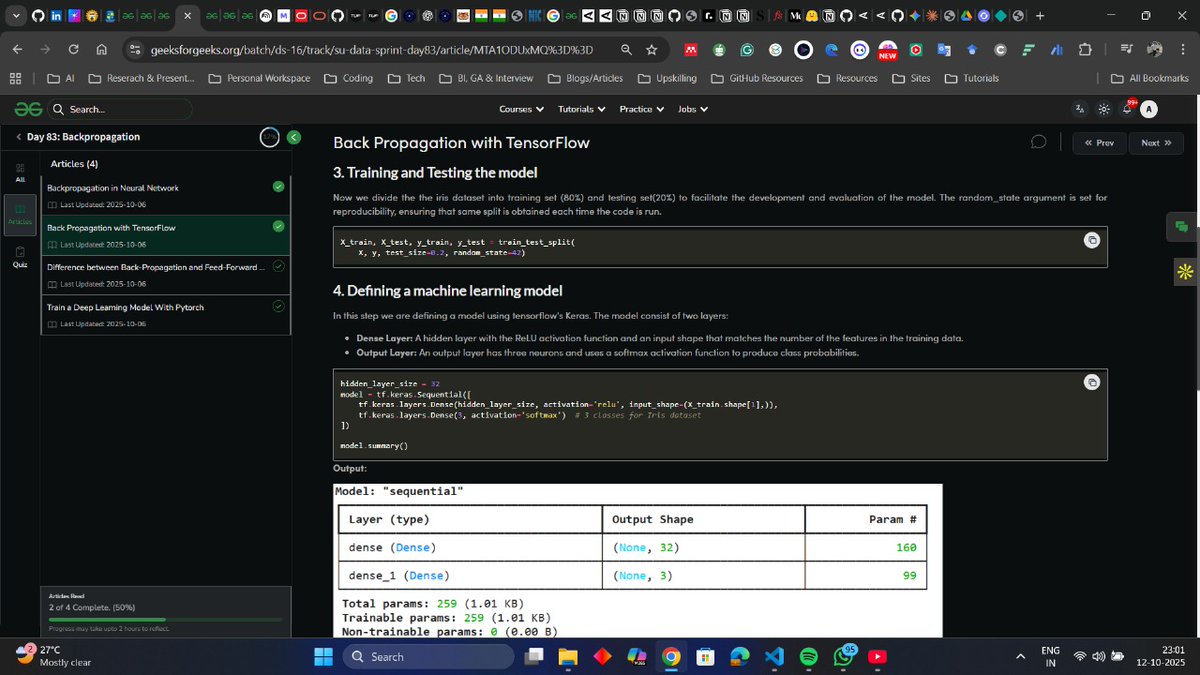
Task: Open the Grammarly extension icon
Action: (747, 49)
